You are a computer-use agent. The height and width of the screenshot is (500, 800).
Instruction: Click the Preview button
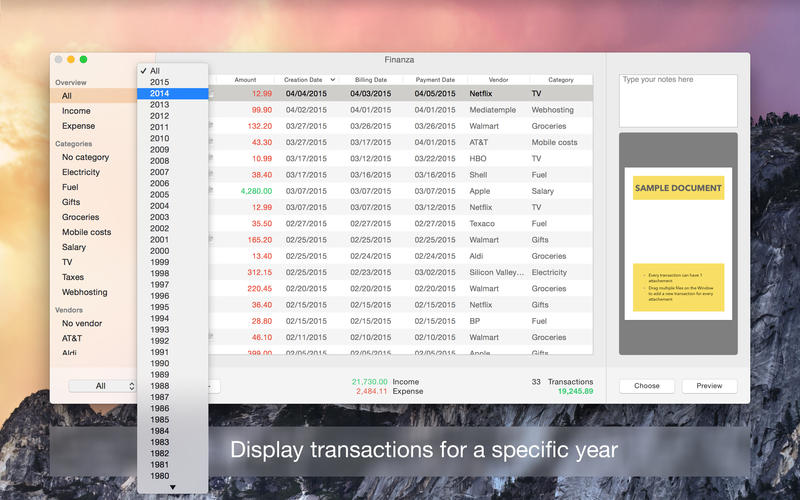(x=709, y=386)
